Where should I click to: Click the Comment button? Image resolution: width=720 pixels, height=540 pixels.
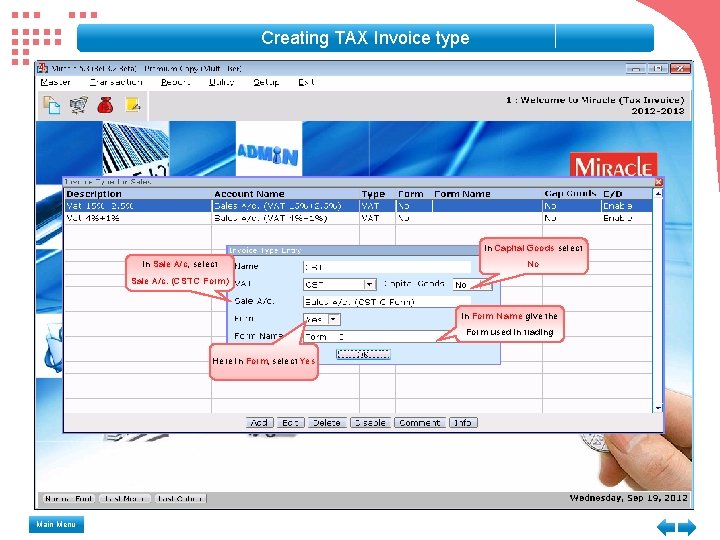420,422
